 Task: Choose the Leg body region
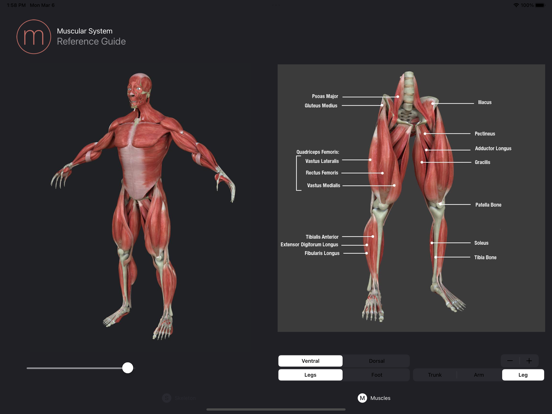(523, 375)
